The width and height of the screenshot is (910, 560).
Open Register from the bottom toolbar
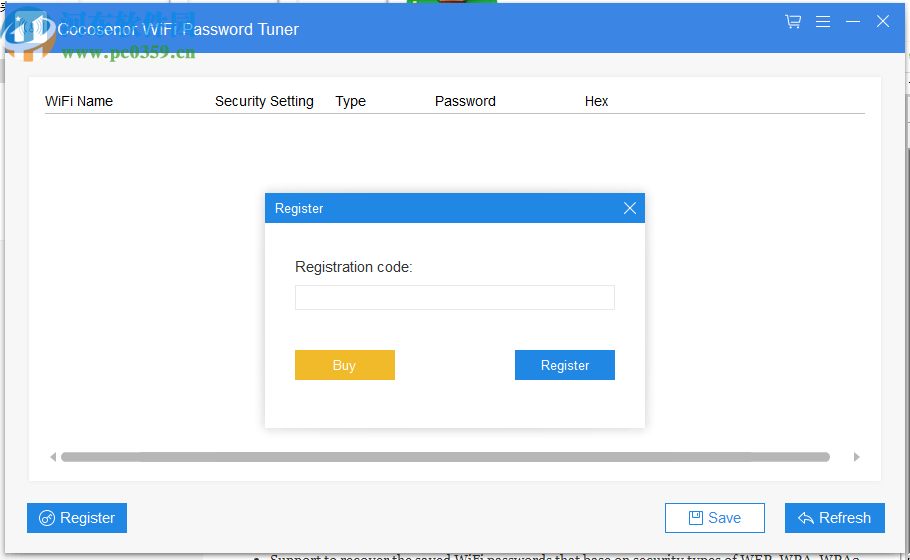tap(77, 518)
